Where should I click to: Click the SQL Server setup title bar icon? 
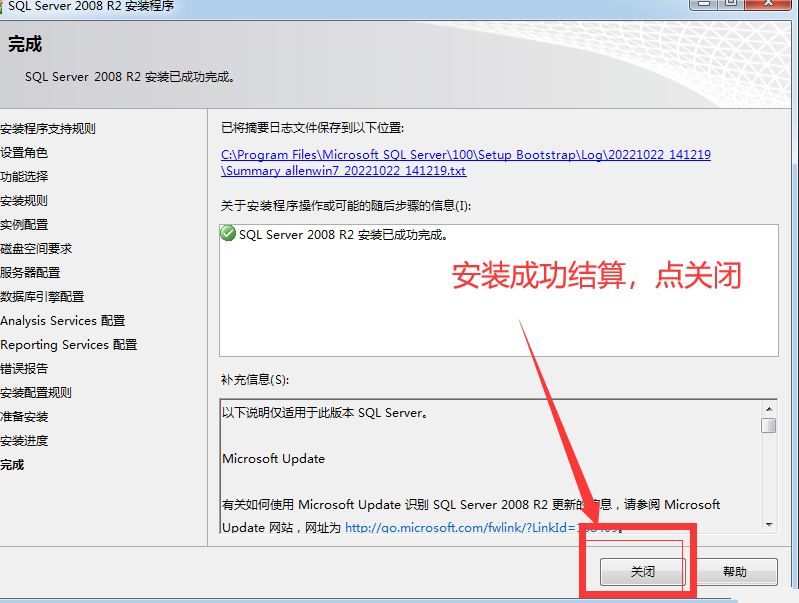coord(2,6)
